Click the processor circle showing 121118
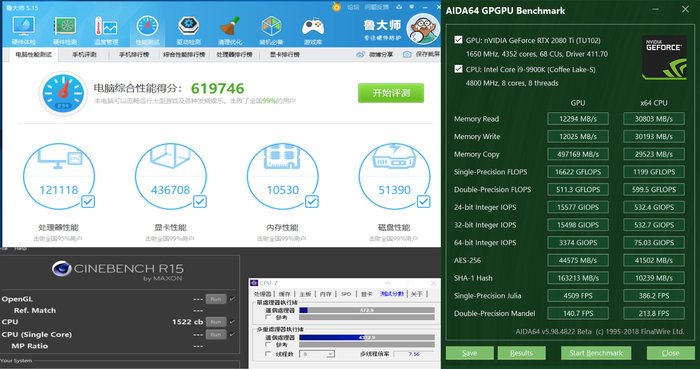Screen dimensions: 700x369 (59, 176)
